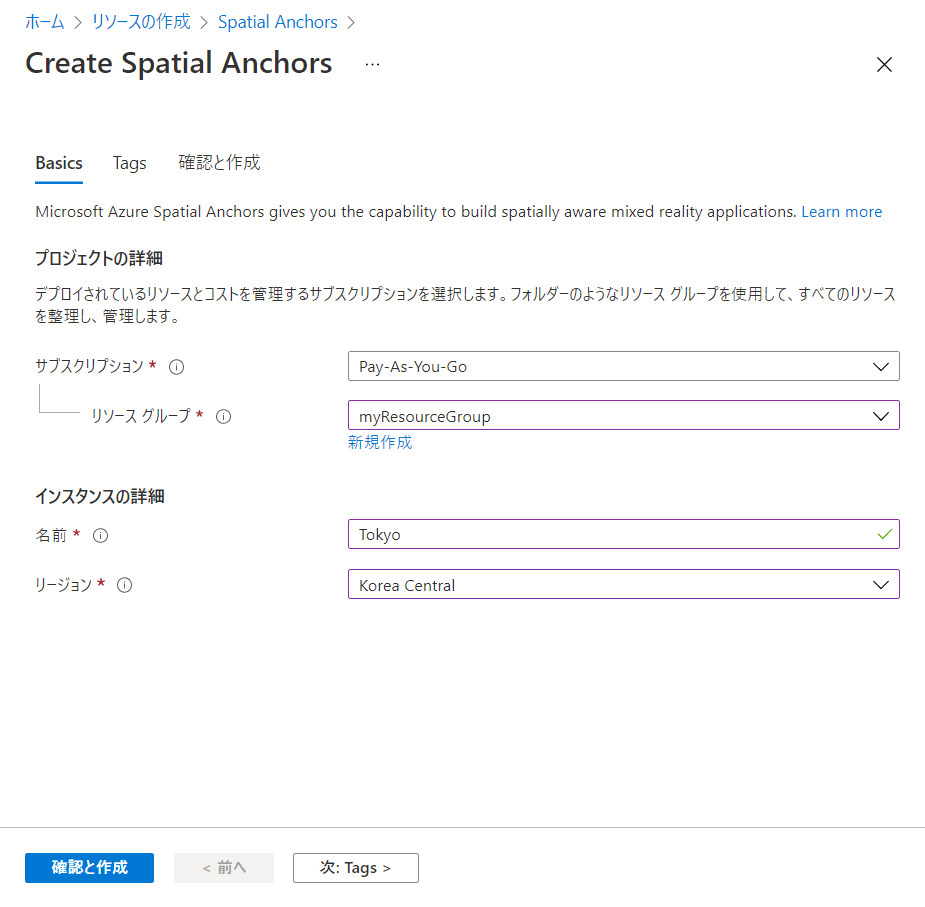
Task: Click the リソース グループ label
Action: (x=141, y=415)
